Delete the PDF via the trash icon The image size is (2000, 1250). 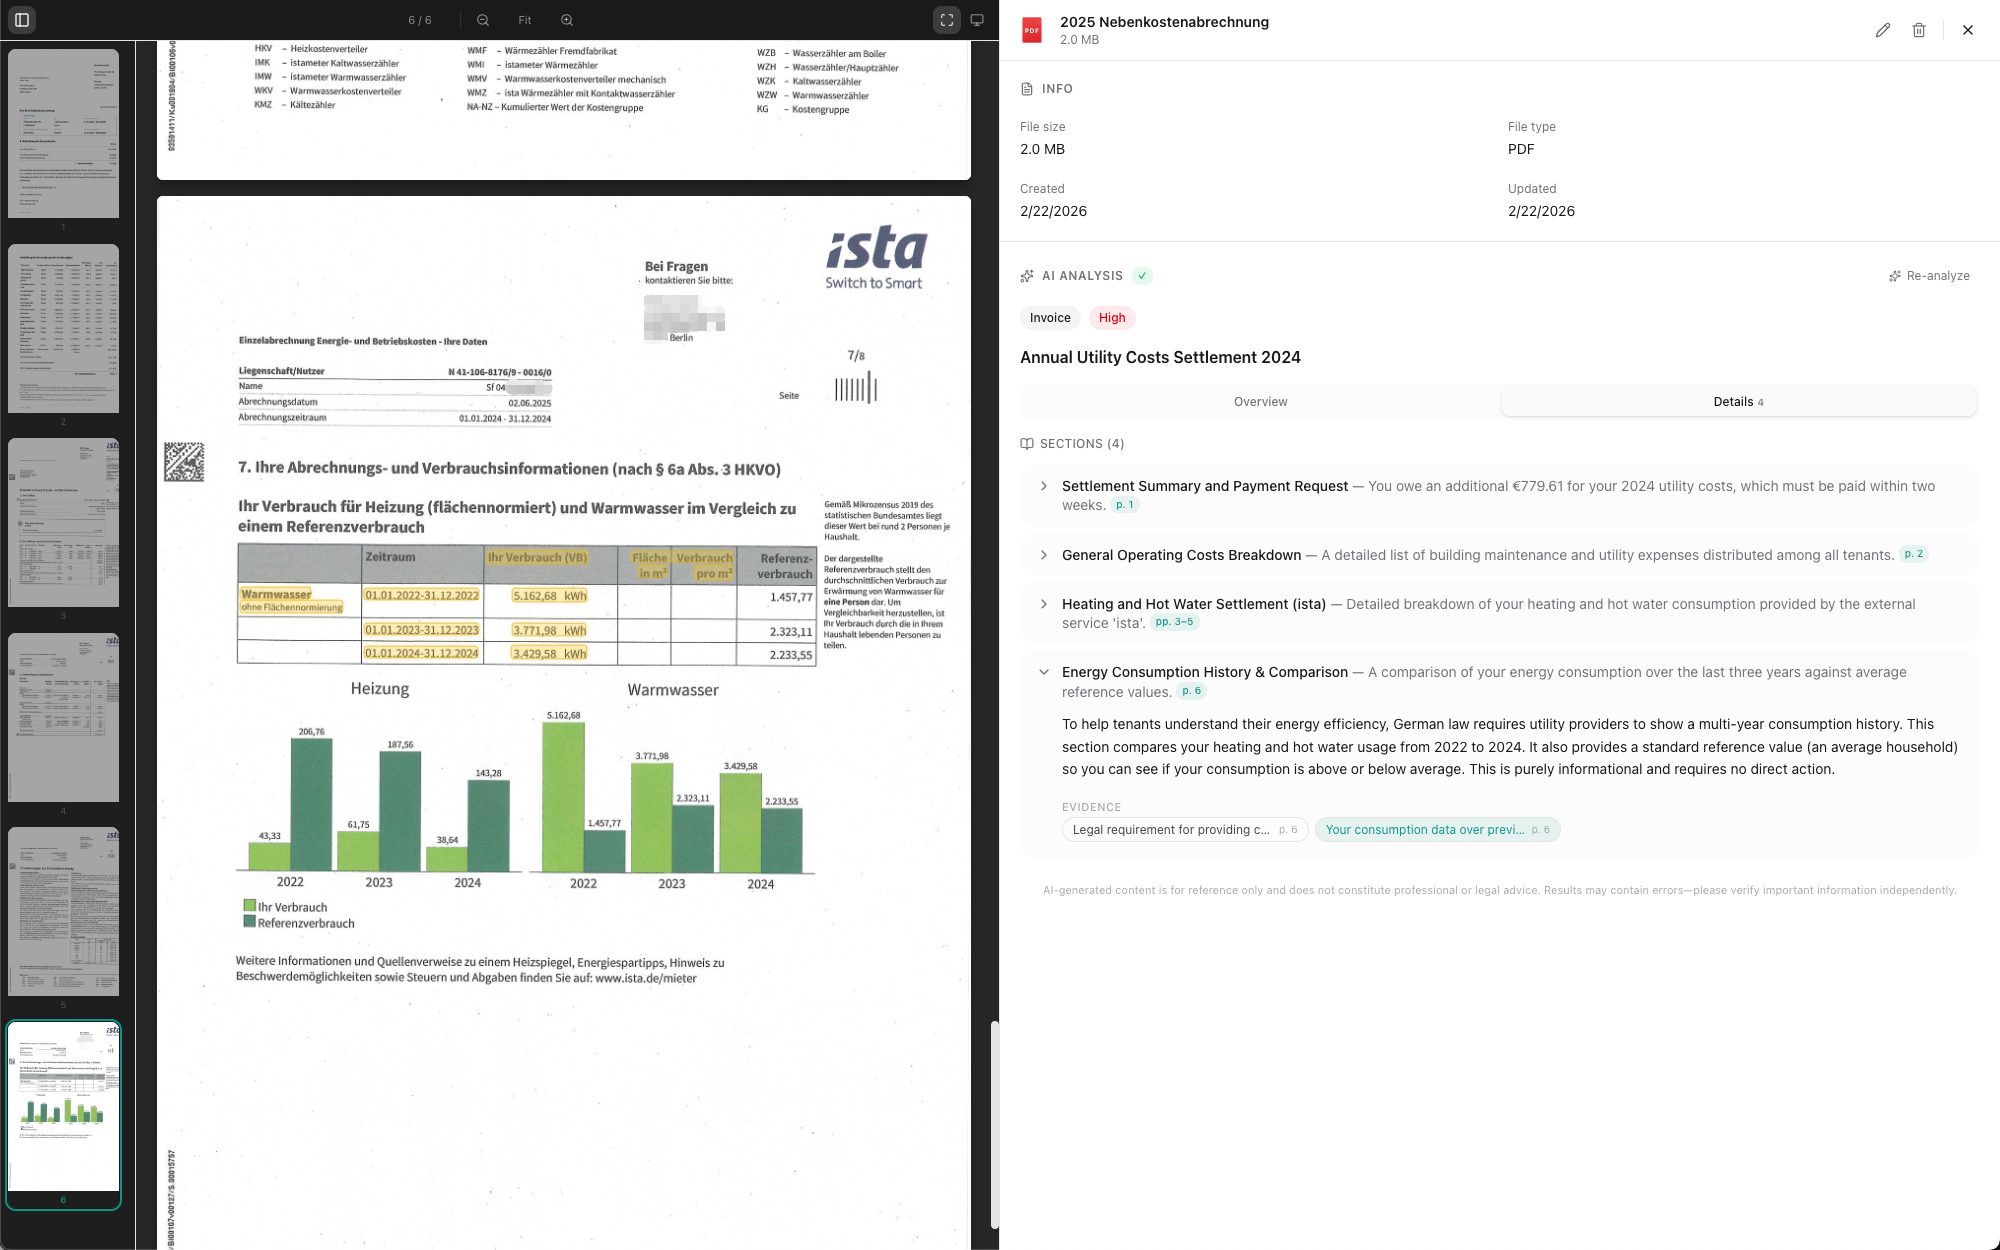coord(1919,30)
